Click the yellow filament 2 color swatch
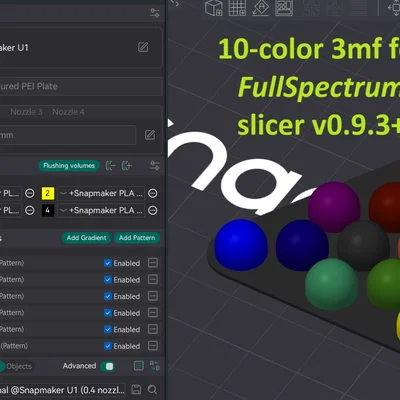The image size is (400, 400). click(48, 193)
